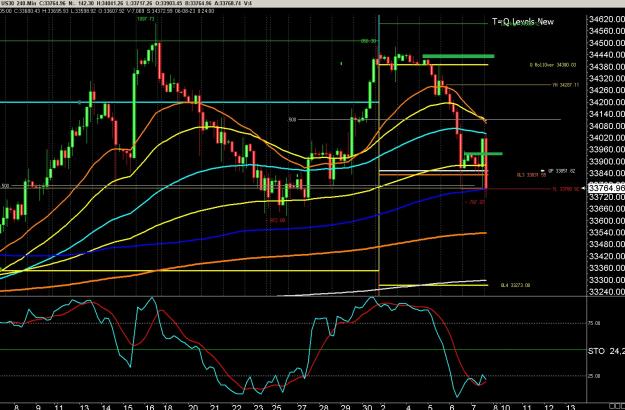Click date label 16 on time axis

tap(149, 407)
